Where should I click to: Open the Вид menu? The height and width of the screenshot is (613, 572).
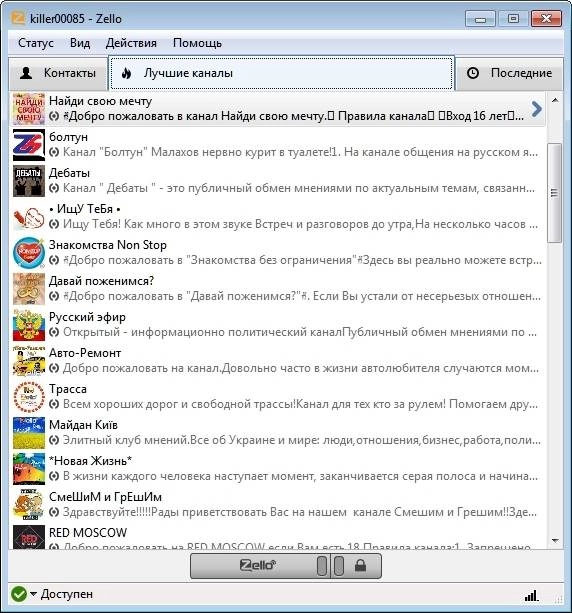tap(80, 43)
